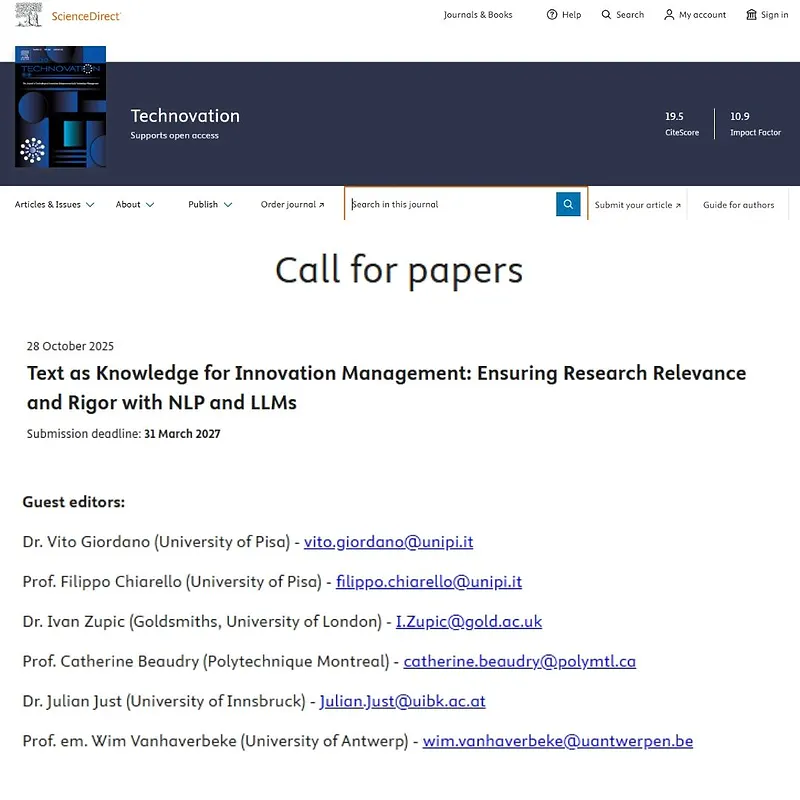Expand the Publish dropdown
This screenshot has width=800, height=800.
[209, 204]
